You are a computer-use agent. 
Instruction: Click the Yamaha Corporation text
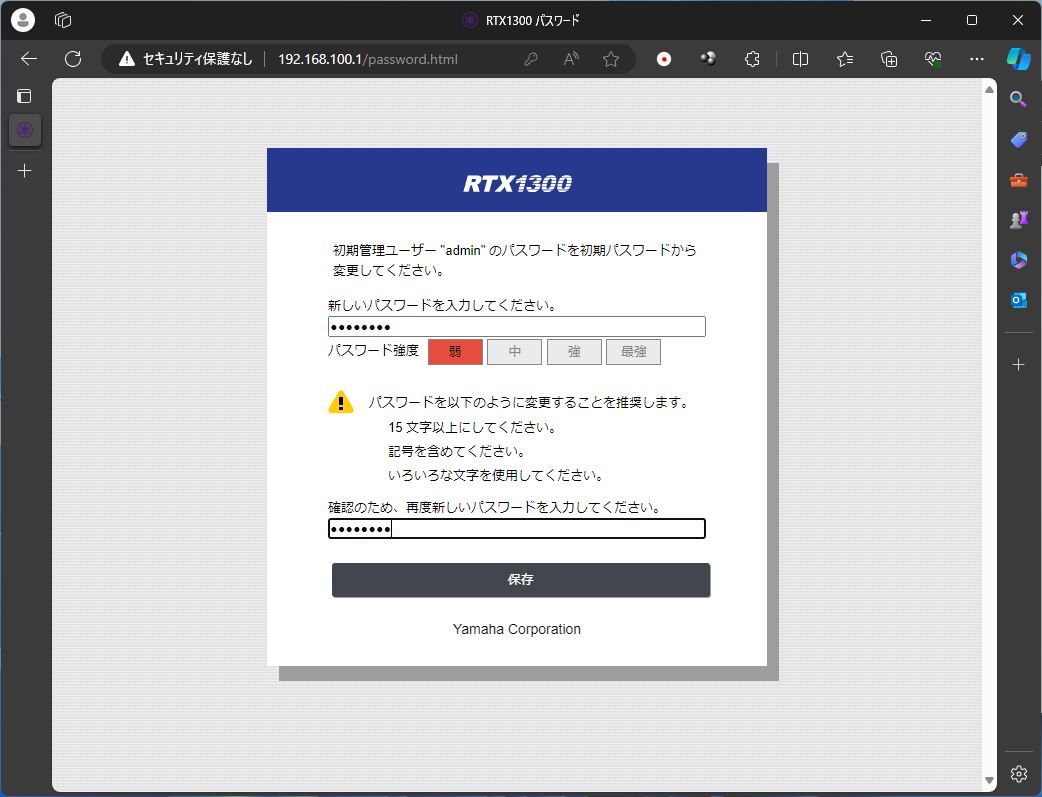[x=516, y=629]
